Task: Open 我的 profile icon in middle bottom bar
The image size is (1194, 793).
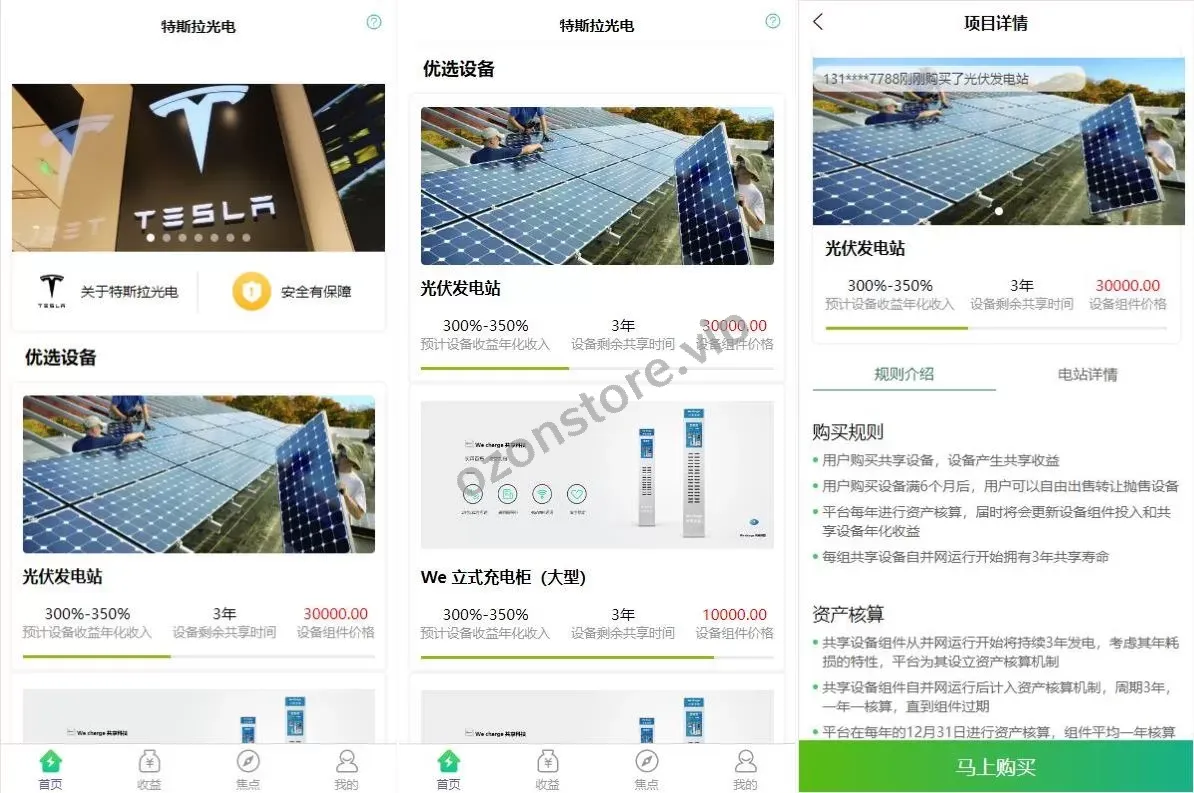Action: coord(745,761)
